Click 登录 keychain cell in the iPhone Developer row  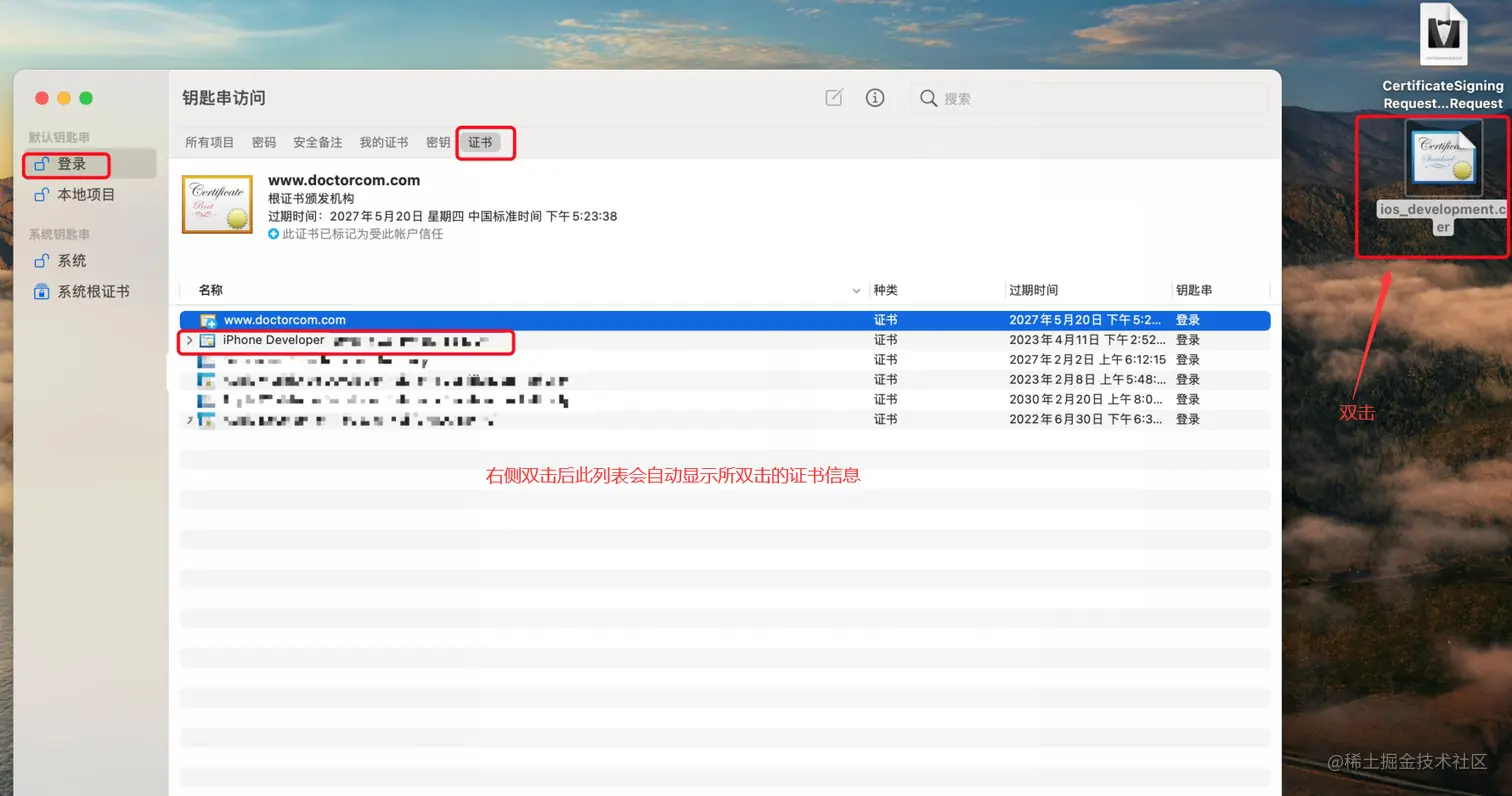pos(1187,340)
